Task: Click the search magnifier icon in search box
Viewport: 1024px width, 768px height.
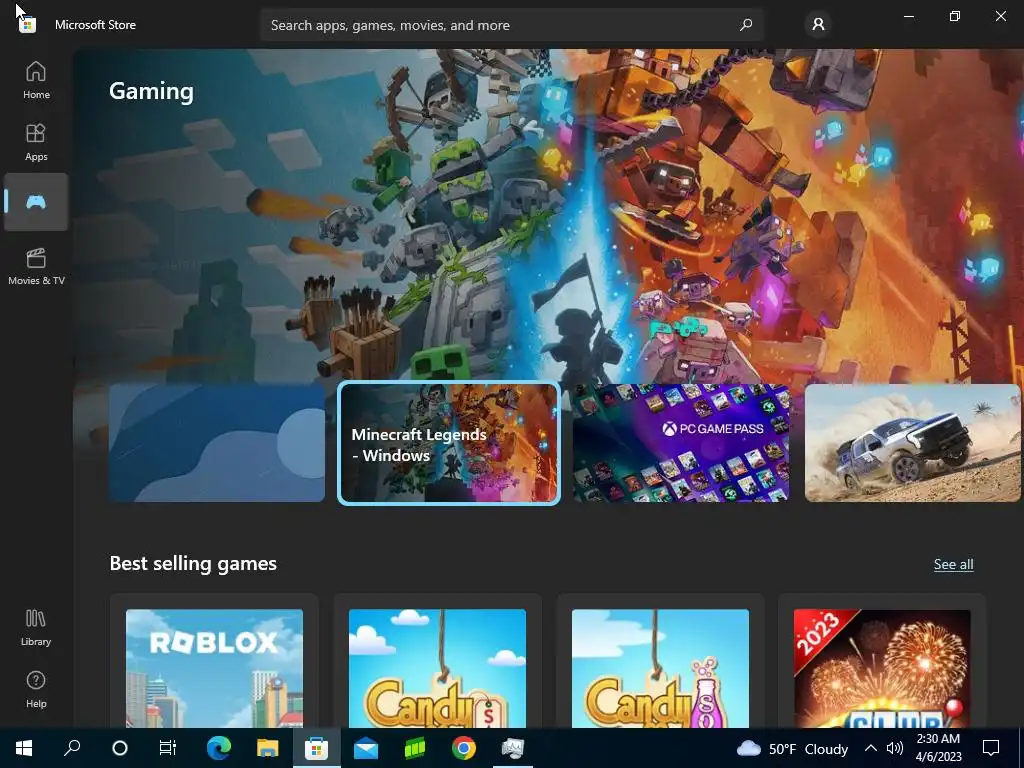Action: pyautogui.click(x=746, y=25)
